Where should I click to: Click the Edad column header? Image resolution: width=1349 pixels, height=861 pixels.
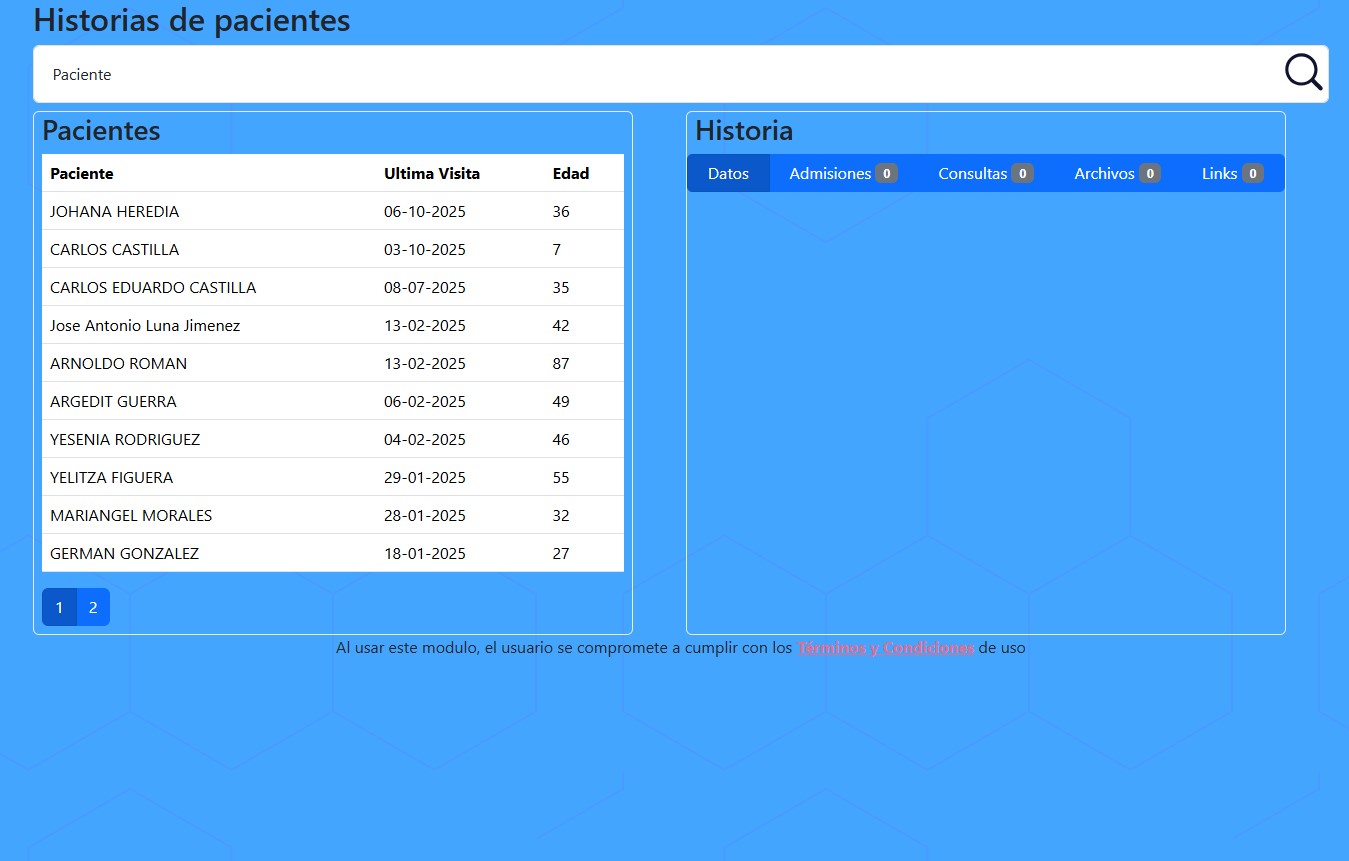point(571,174)
